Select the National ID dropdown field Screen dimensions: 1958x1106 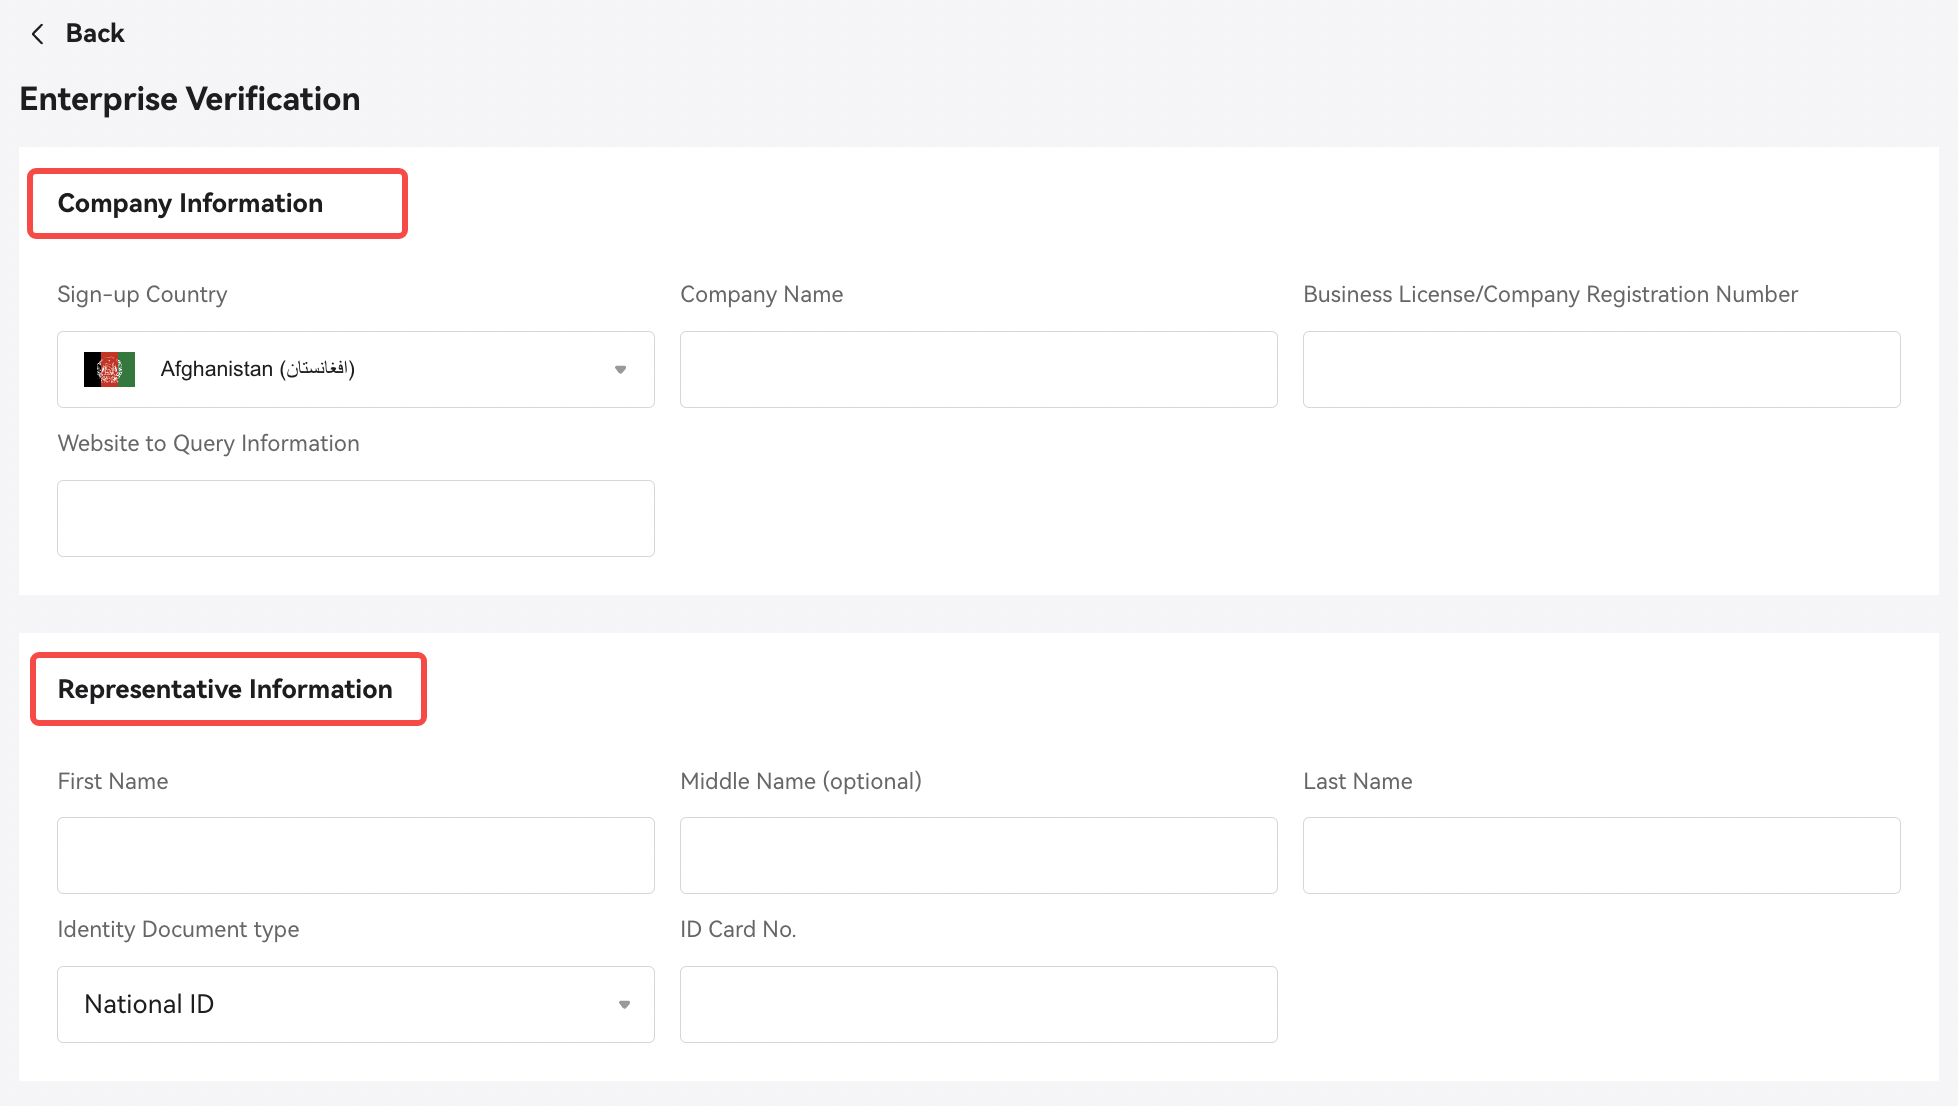(340, 1004)
